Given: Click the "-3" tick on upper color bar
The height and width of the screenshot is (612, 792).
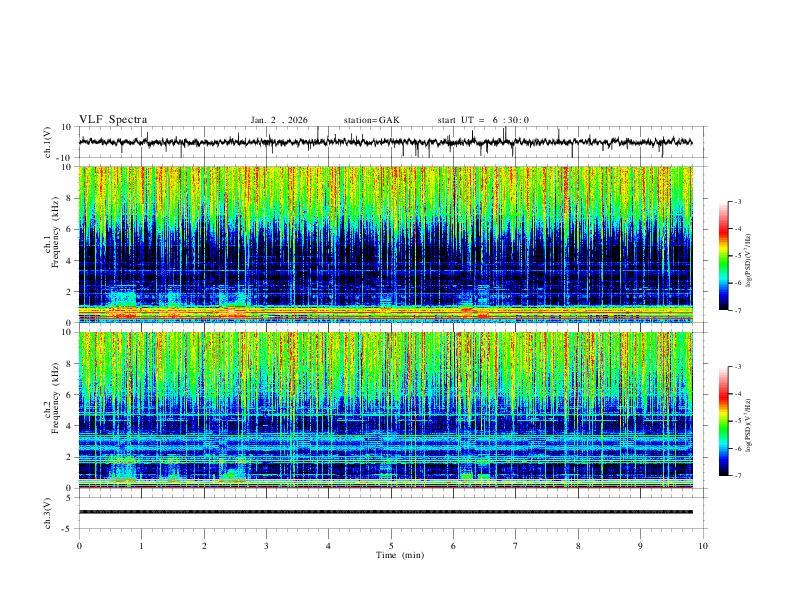Looking at the screenshot, I should [x=738, y=201].
